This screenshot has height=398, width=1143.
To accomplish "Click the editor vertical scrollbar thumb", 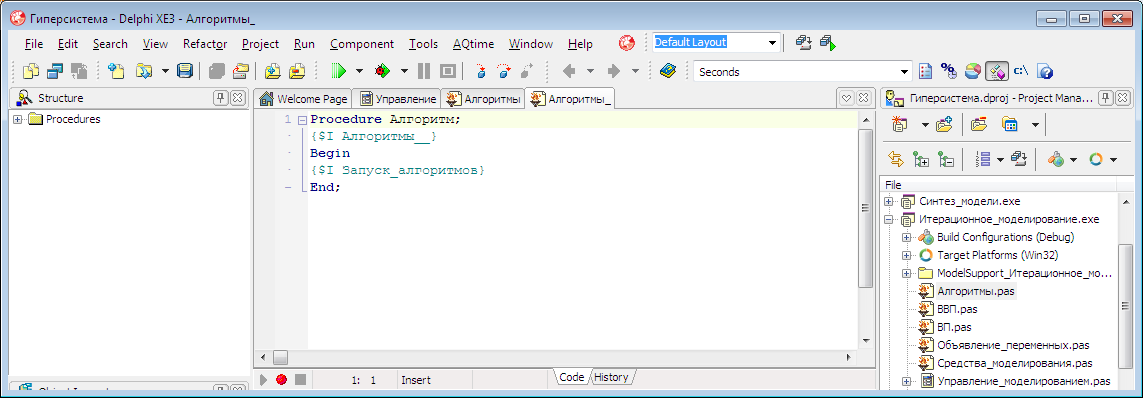I will pos(866,209).
